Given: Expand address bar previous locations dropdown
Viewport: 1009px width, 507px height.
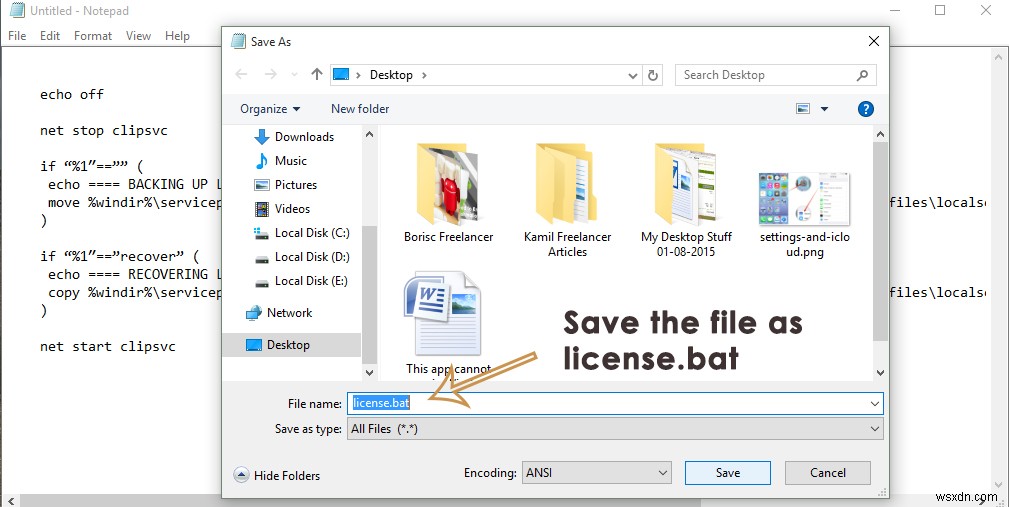Looking at the screenshot, I should click(x=633, y=75).
